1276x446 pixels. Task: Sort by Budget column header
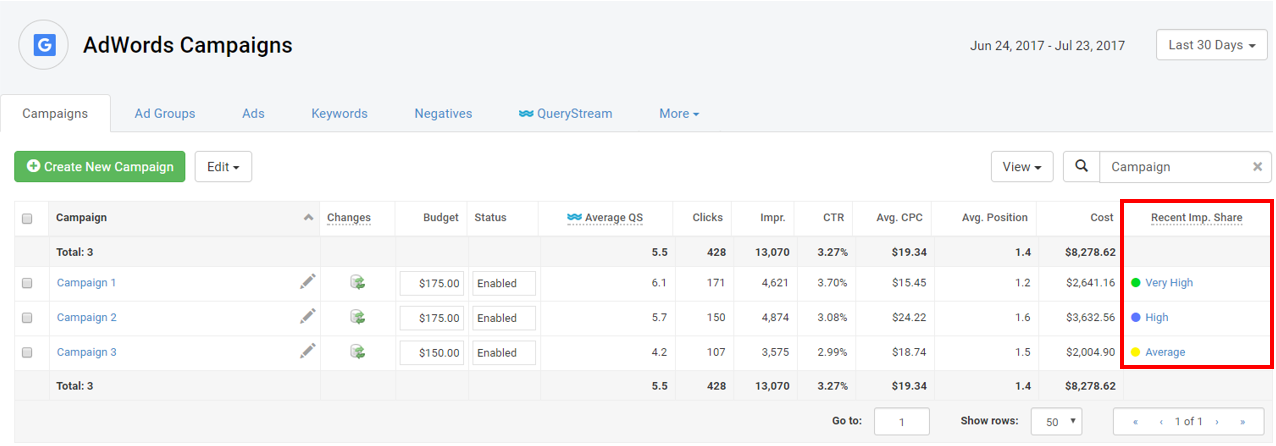coord(441,218)
